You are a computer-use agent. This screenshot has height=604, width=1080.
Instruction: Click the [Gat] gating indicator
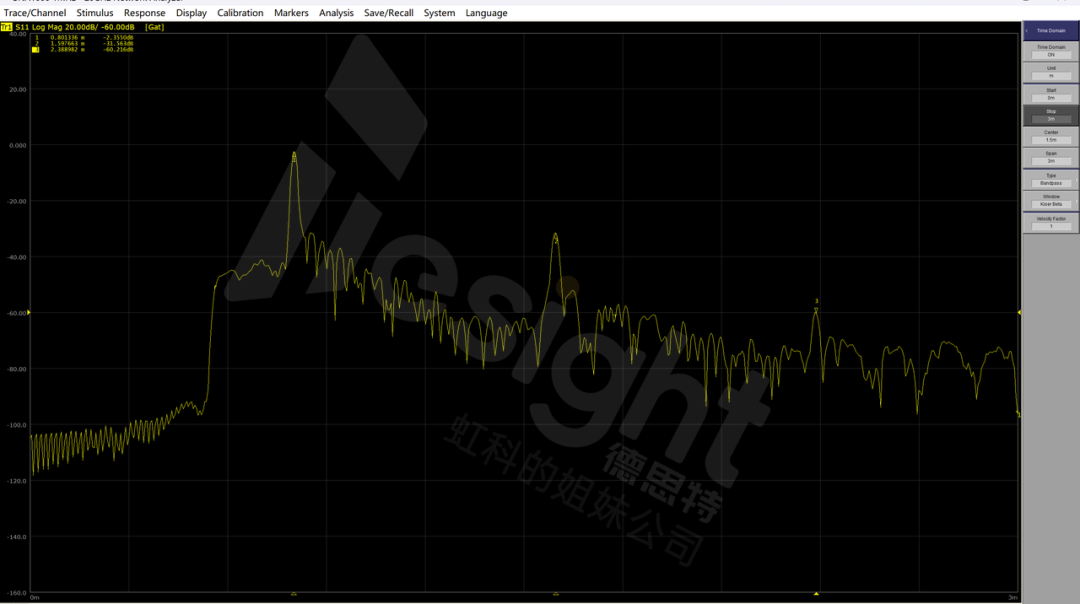[x=155, y=28]
